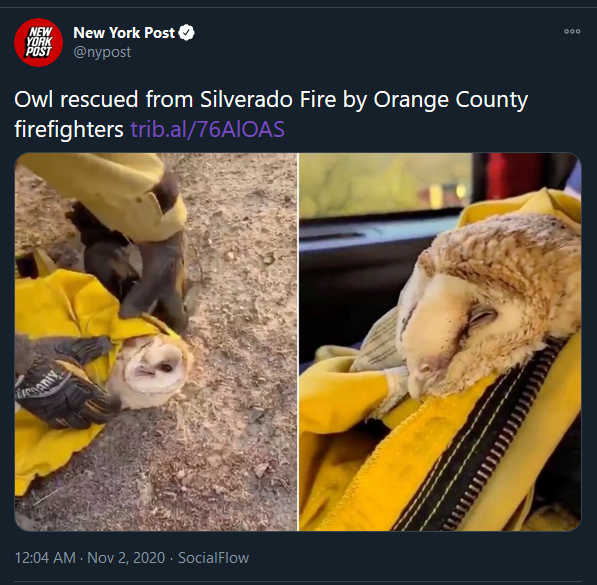
Task: Click the owl's closed eye in right photo
Action: point(482,315)
